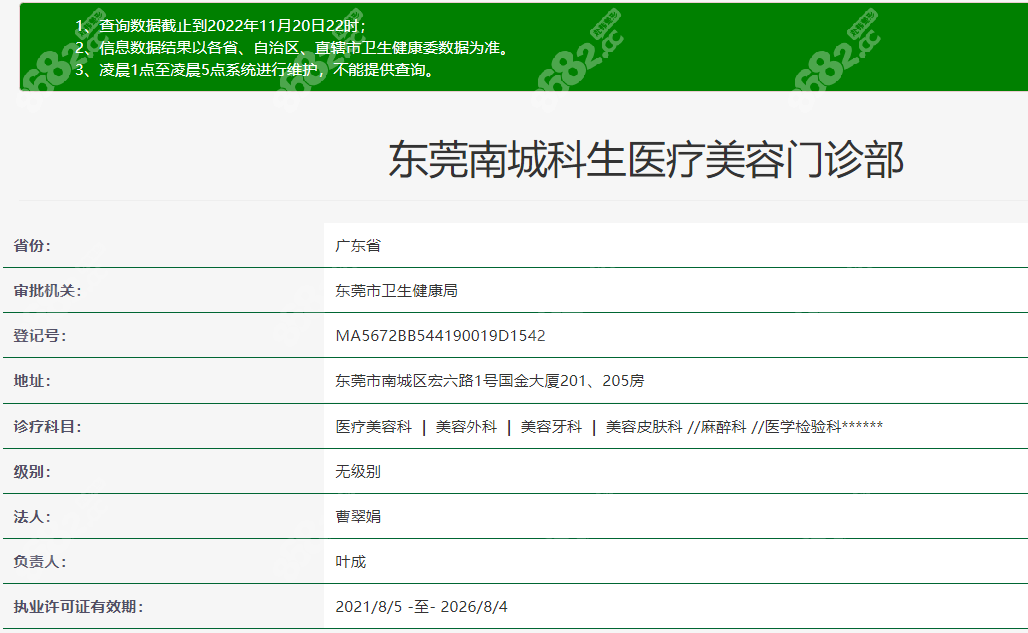Click the 审批机关 label
1028x633 pixels.
47,291
